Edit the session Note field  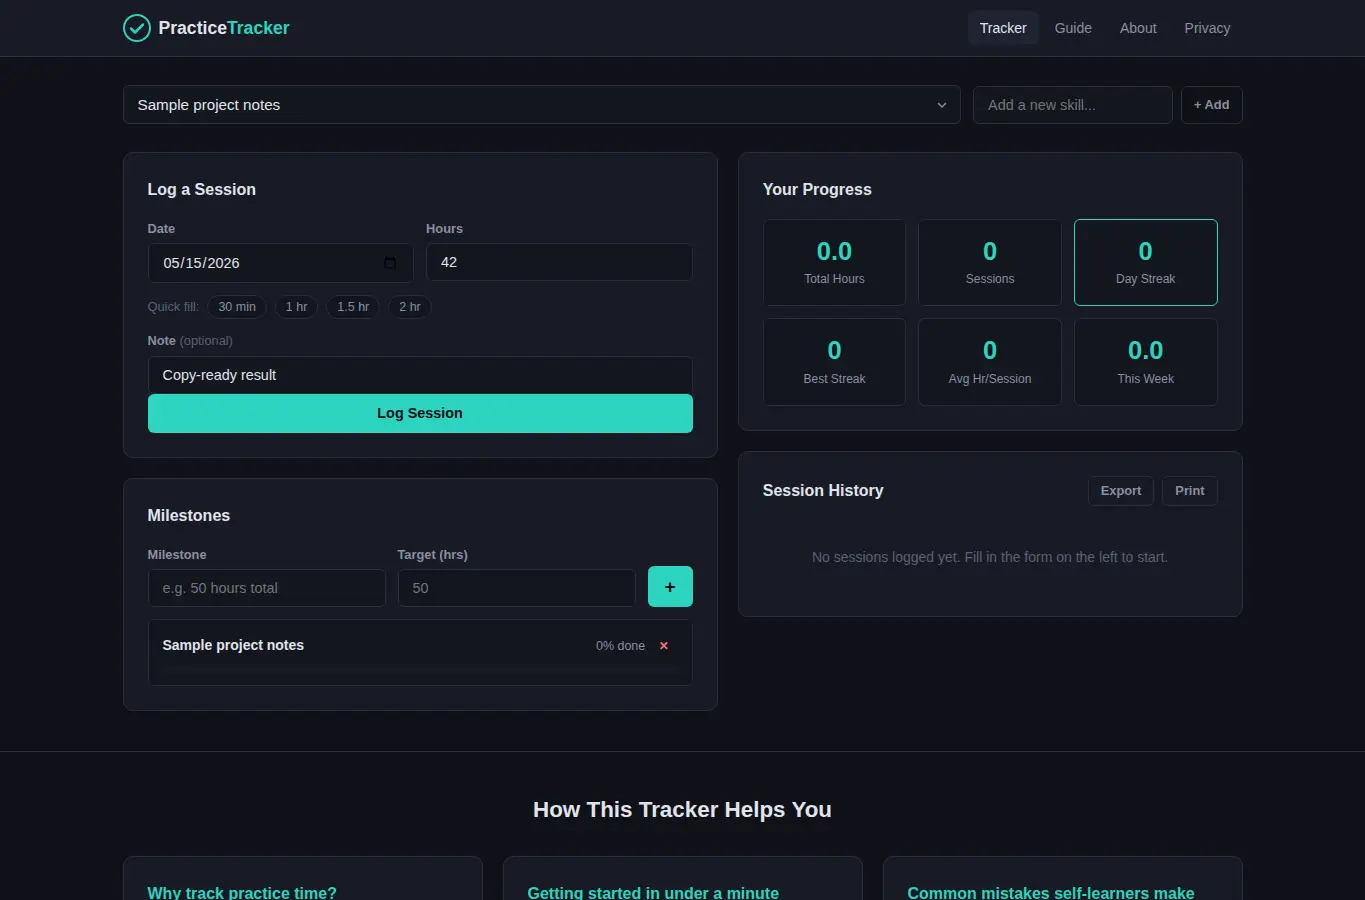click(420, 375)
